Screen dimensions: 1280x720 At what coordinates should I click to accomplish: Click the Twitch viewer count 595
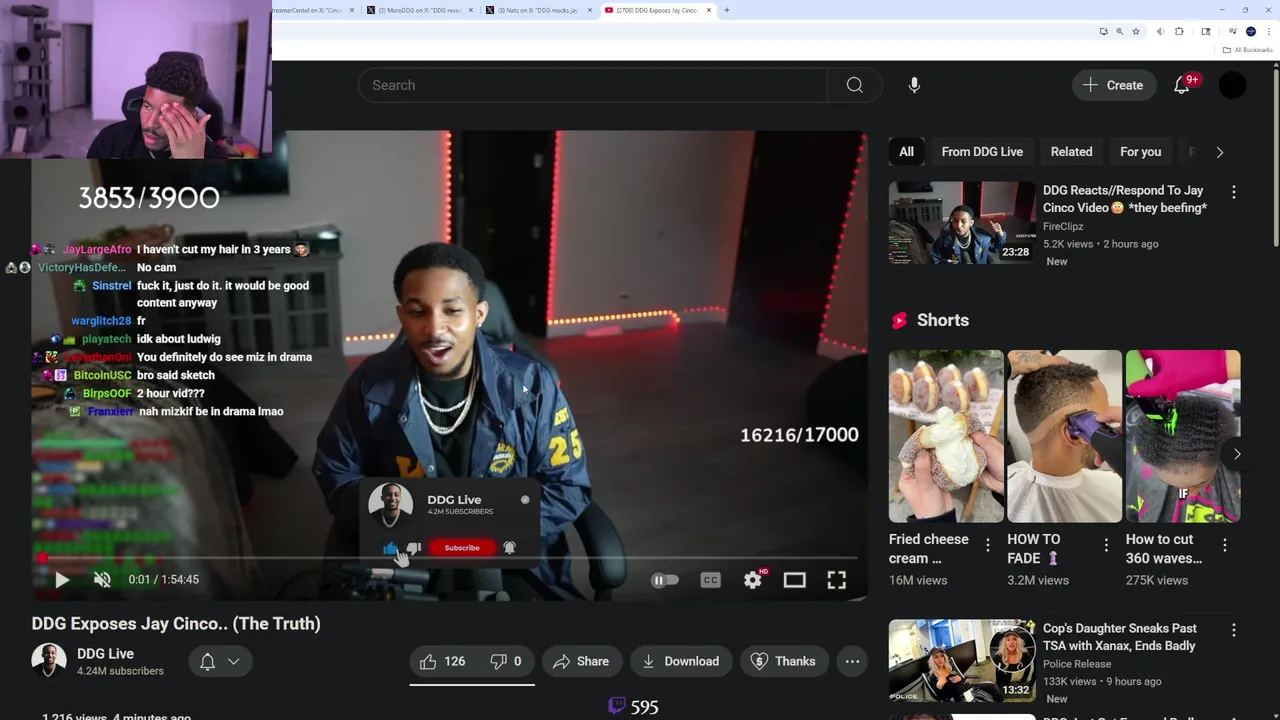coord(634,707)
